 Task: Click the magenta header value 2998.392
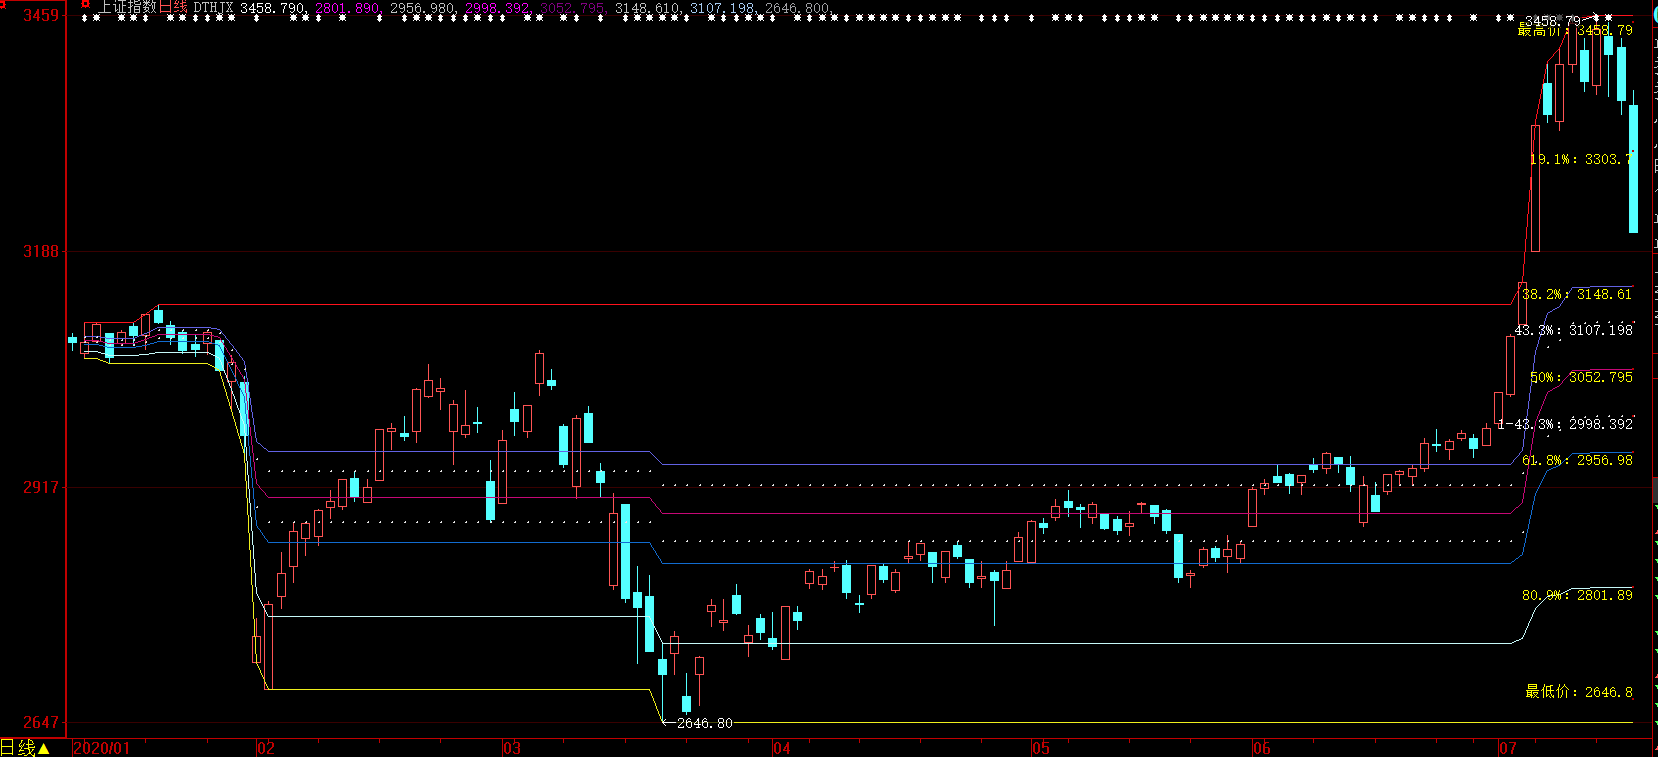click(498, 8)
